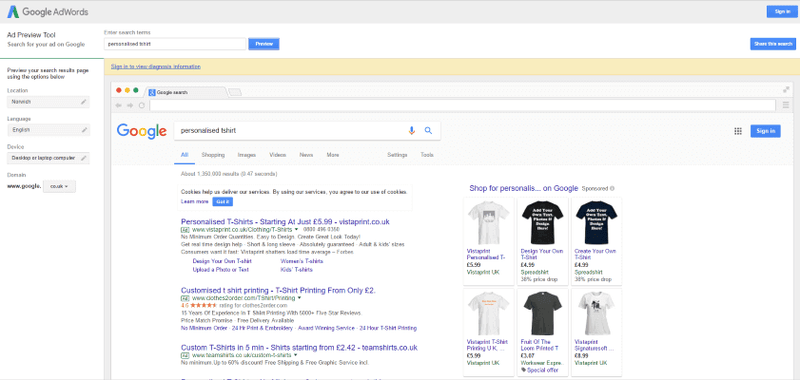800x380 pixels.
Task: Select the Images results tab
Action: point(246,155)
